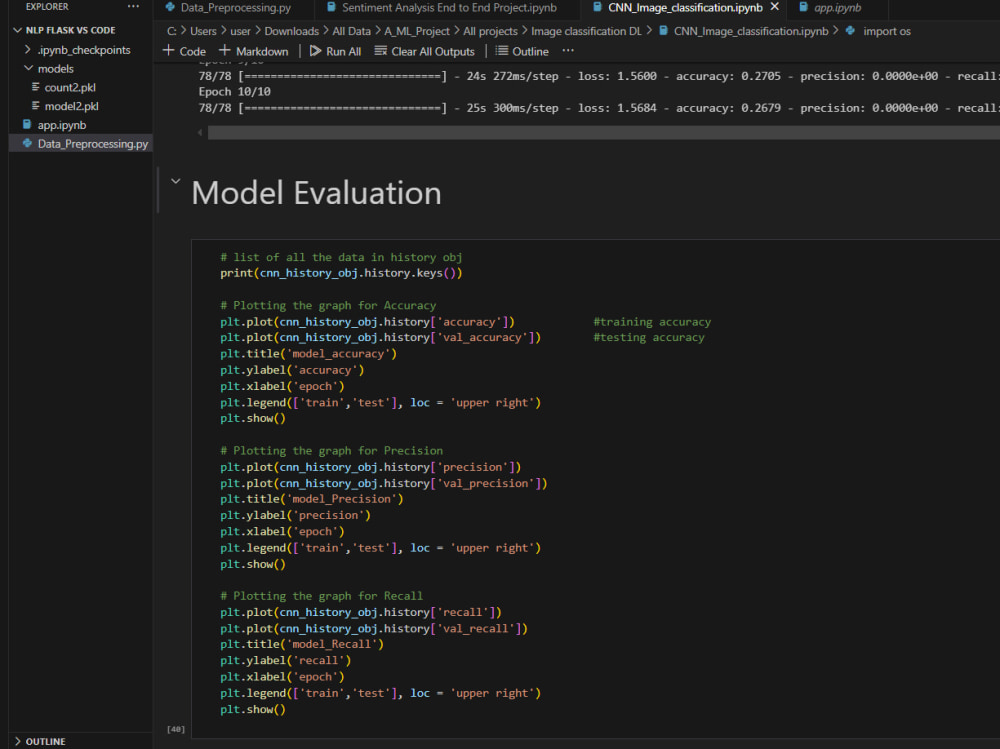Click the cell execution count [40]
The height and width of the screenshot is (749, 1000).
coord(176,729)
